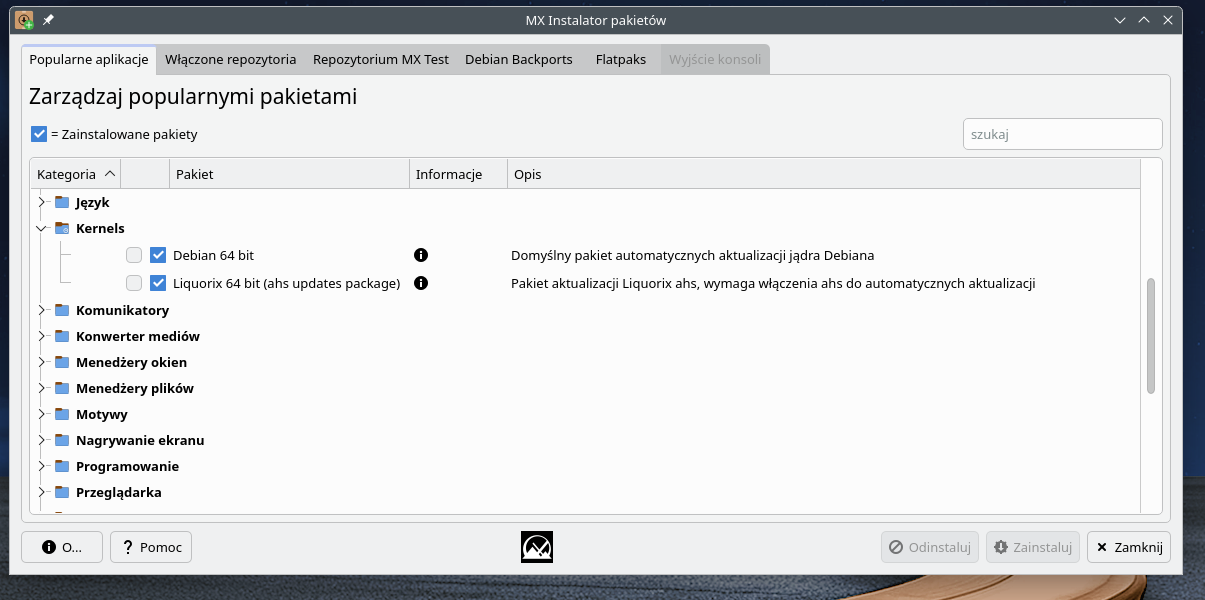Toggle the checked installed box for Liquorix 64 bit
Viewport: 1205px width, 600px height.
coord(158,283)
